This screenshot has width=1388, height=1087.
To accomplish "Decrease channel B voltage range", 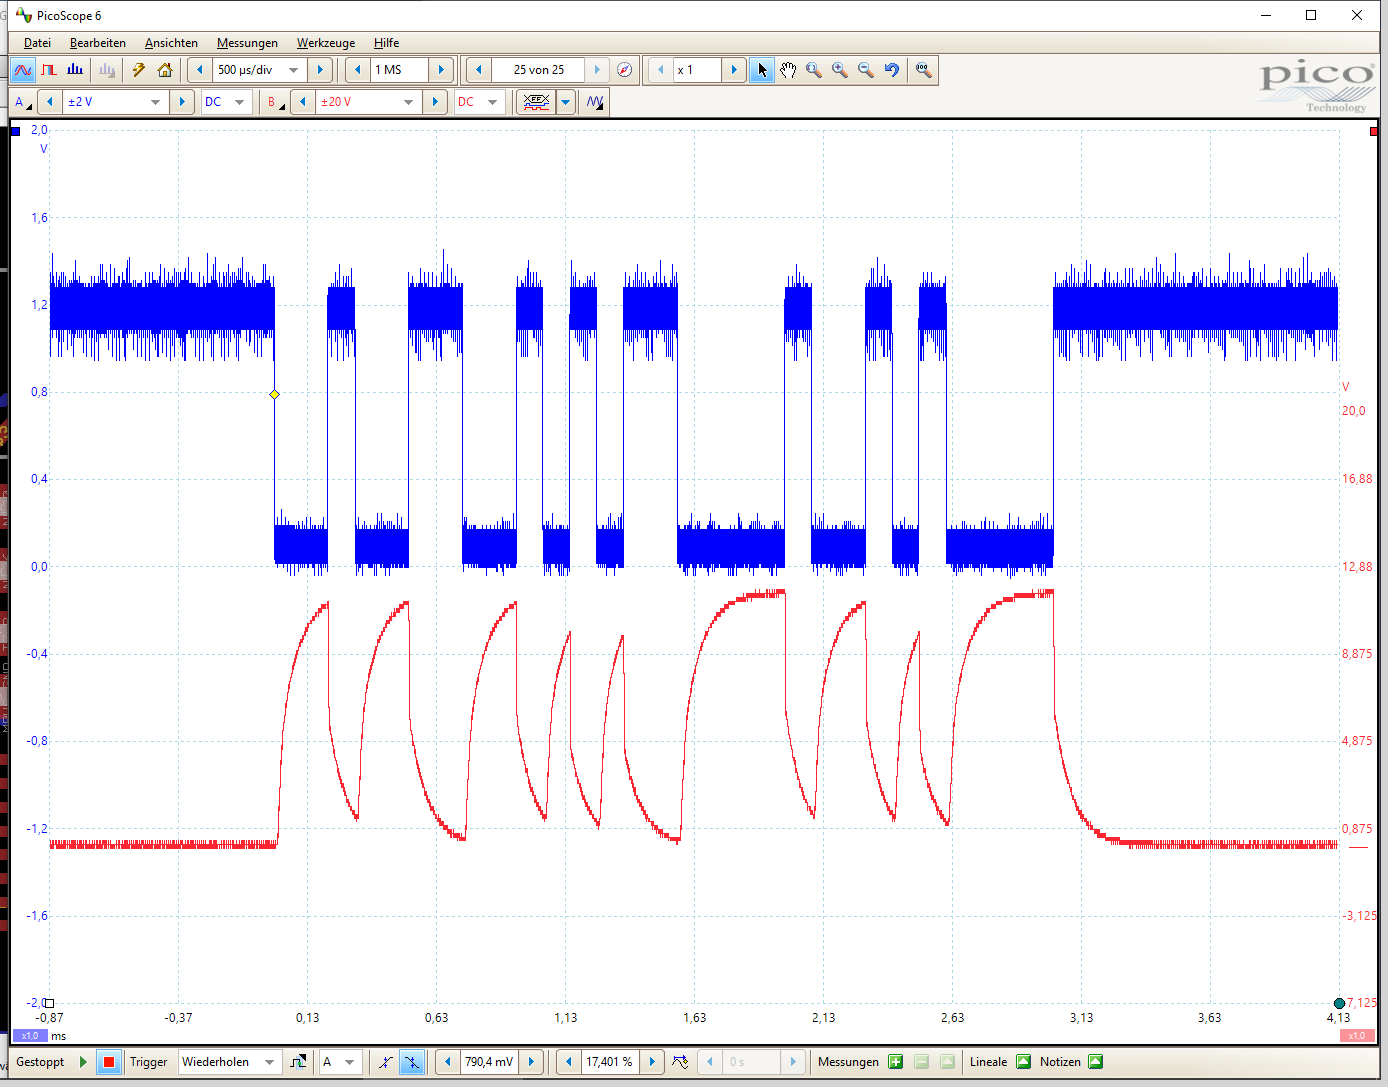I will point(303,102).
